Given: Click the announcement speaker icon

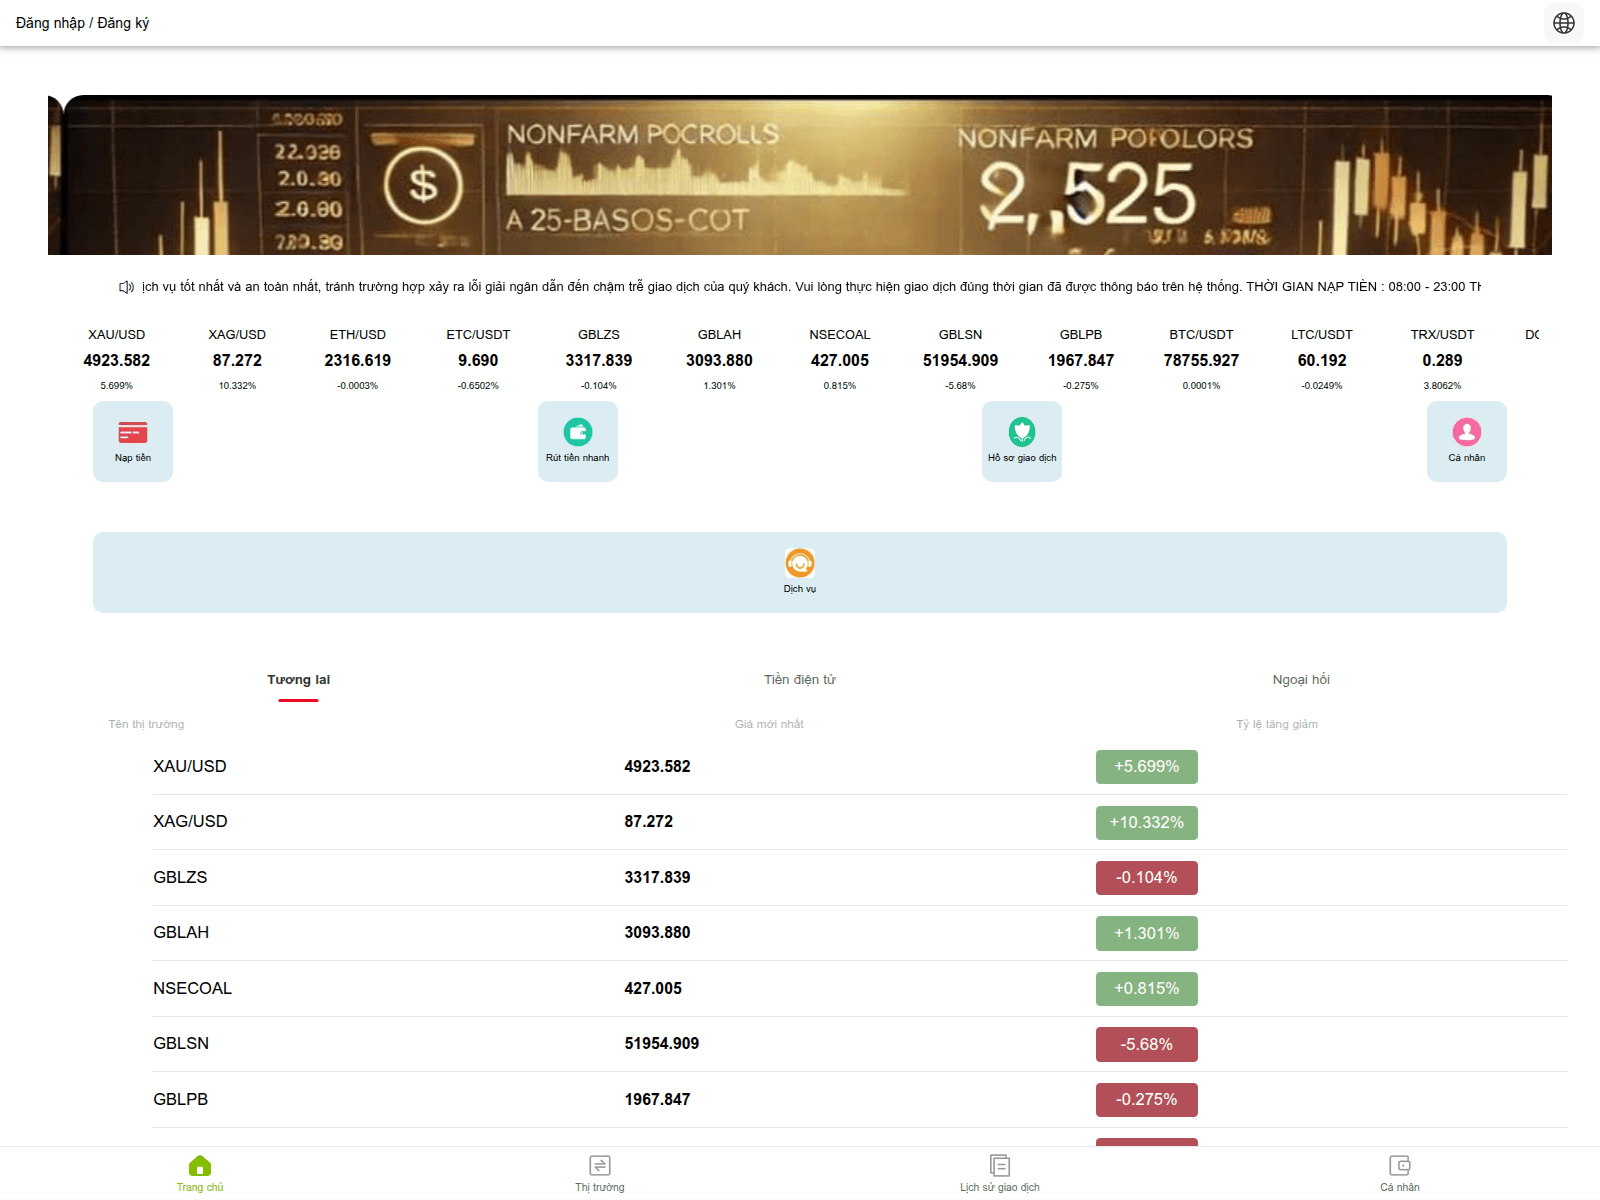Looking at the screenshot, I should tap(125, 286).
